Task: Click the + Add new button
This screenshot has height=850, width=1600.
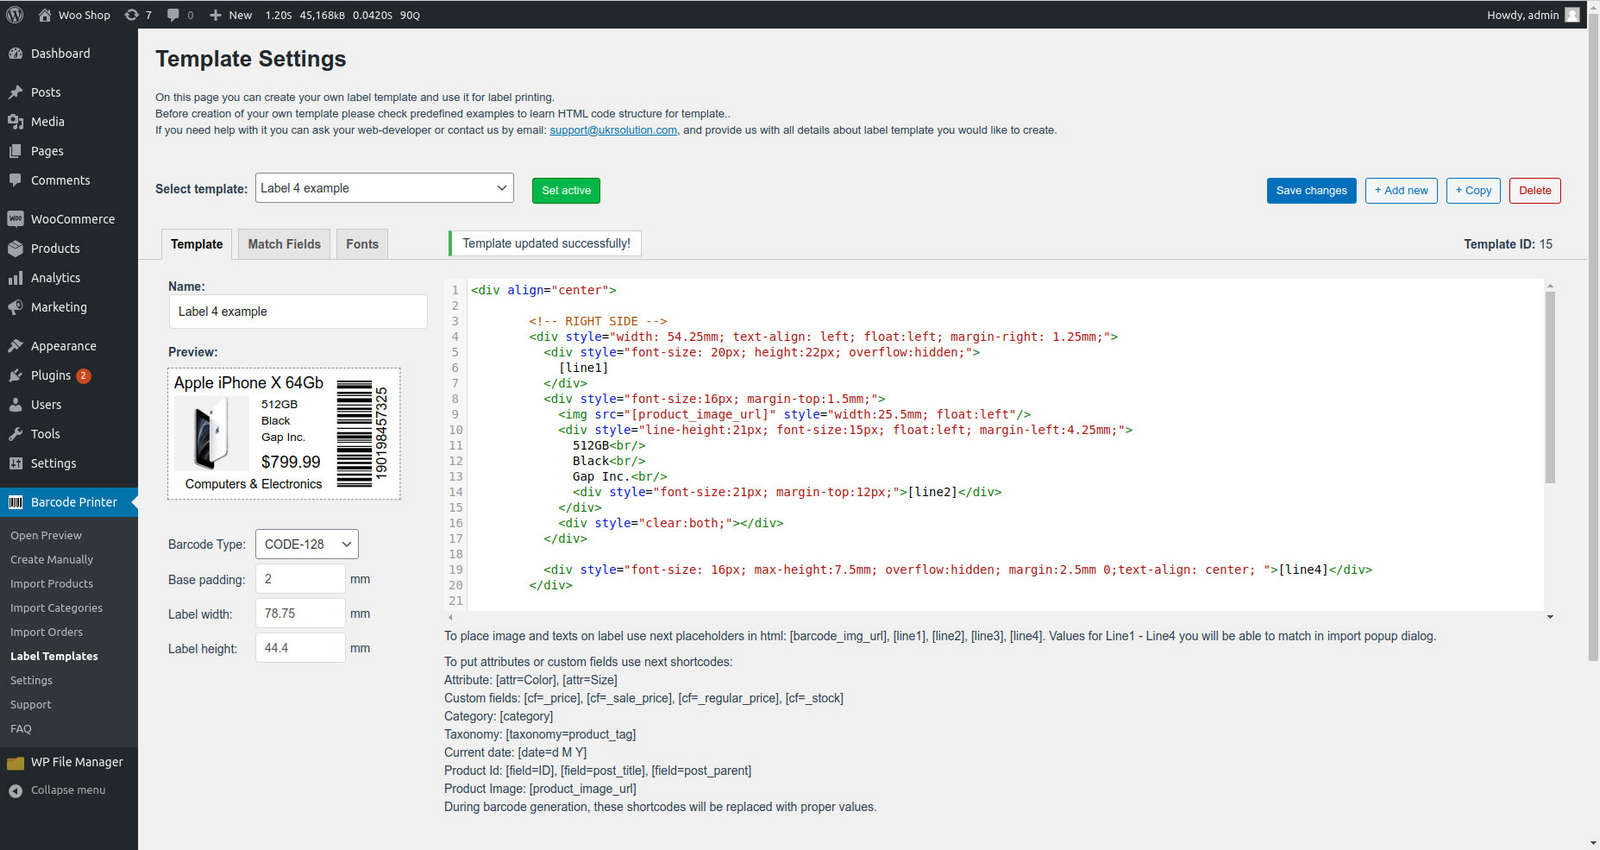Action: (x=1401, y=190)
